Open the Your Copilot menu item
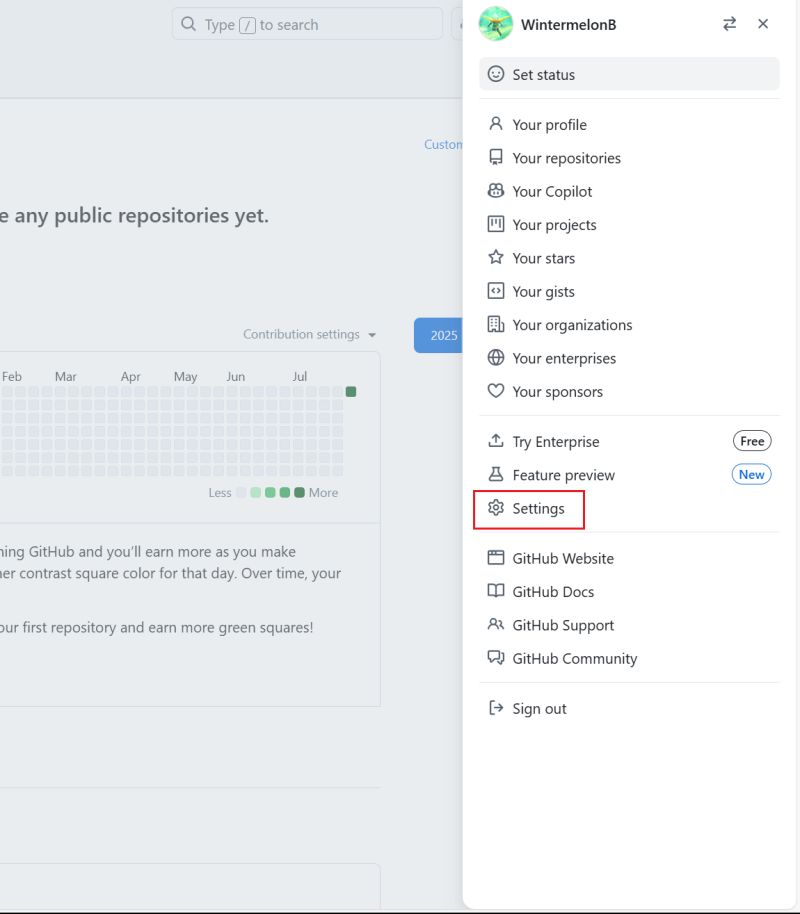800x914 pixels. [553, 191]
